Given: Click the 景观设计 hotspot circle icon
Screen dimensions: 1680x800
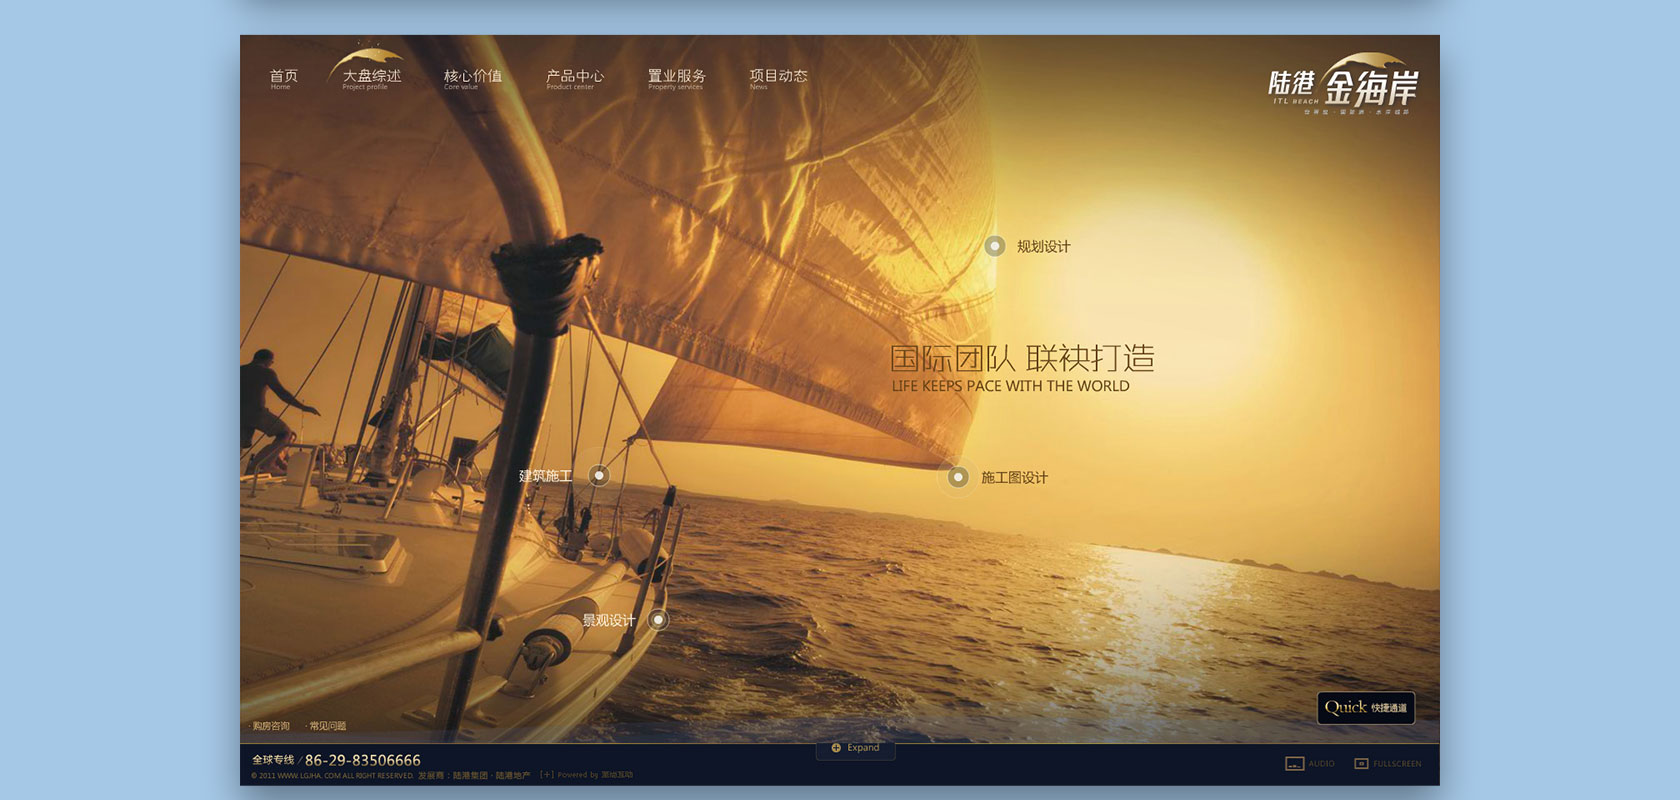Looking at the screenshot, I should 658,620.
